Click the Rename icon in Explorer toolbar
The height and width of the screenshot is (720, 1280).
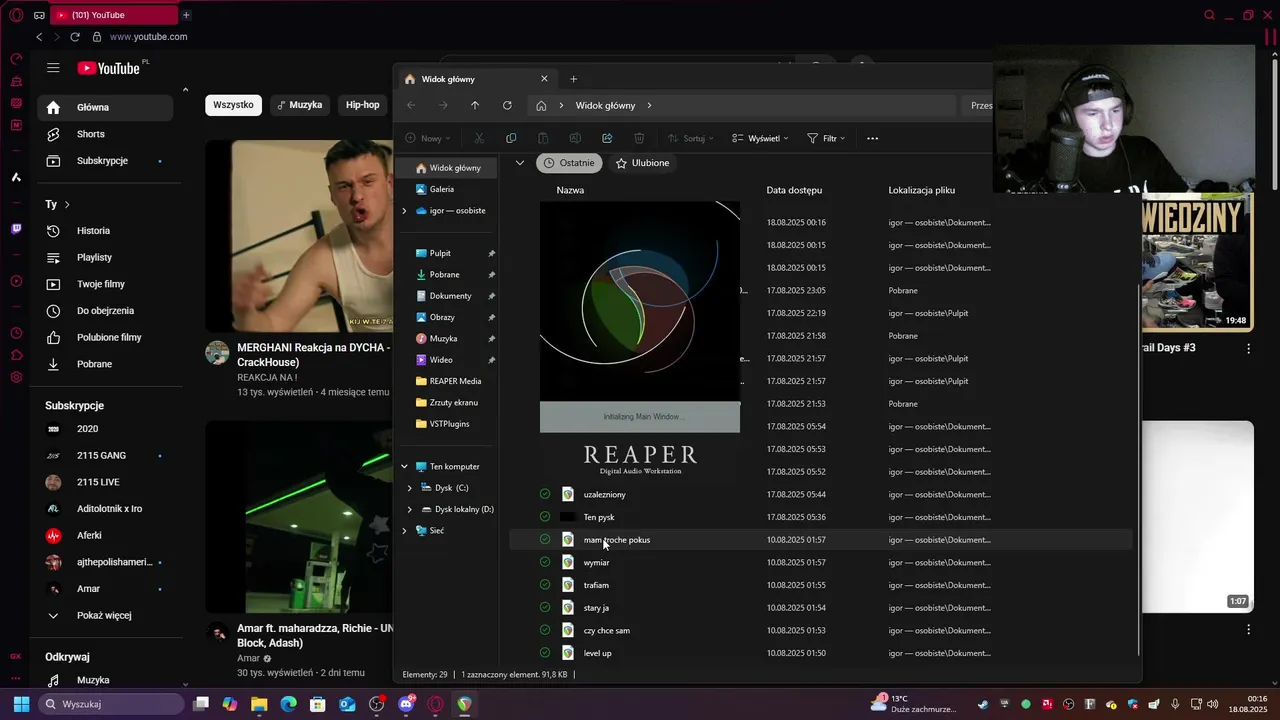(575, 138)
